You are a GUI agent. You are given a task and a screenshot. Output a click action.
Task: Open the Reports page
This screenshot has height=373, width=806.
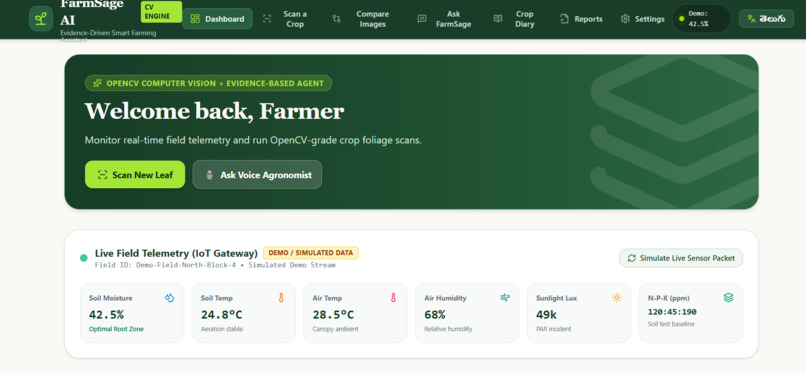click(x=581, y=19)
